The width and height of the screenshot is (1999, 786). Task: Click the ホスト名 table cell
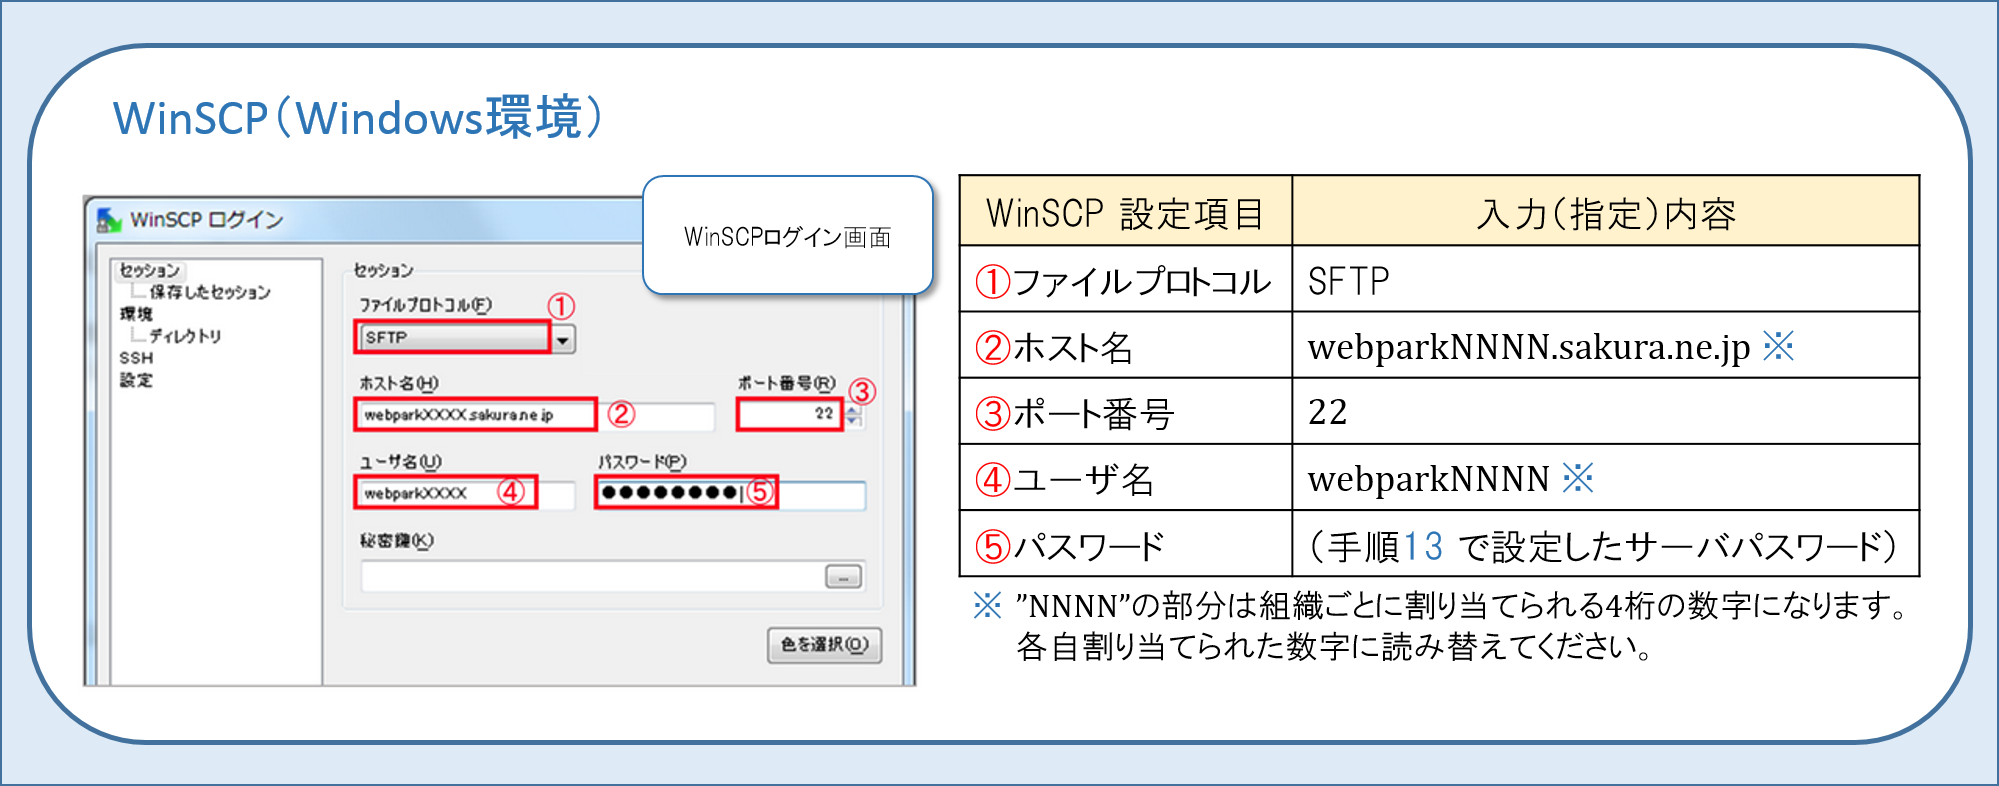click(x=1126, y=345)
